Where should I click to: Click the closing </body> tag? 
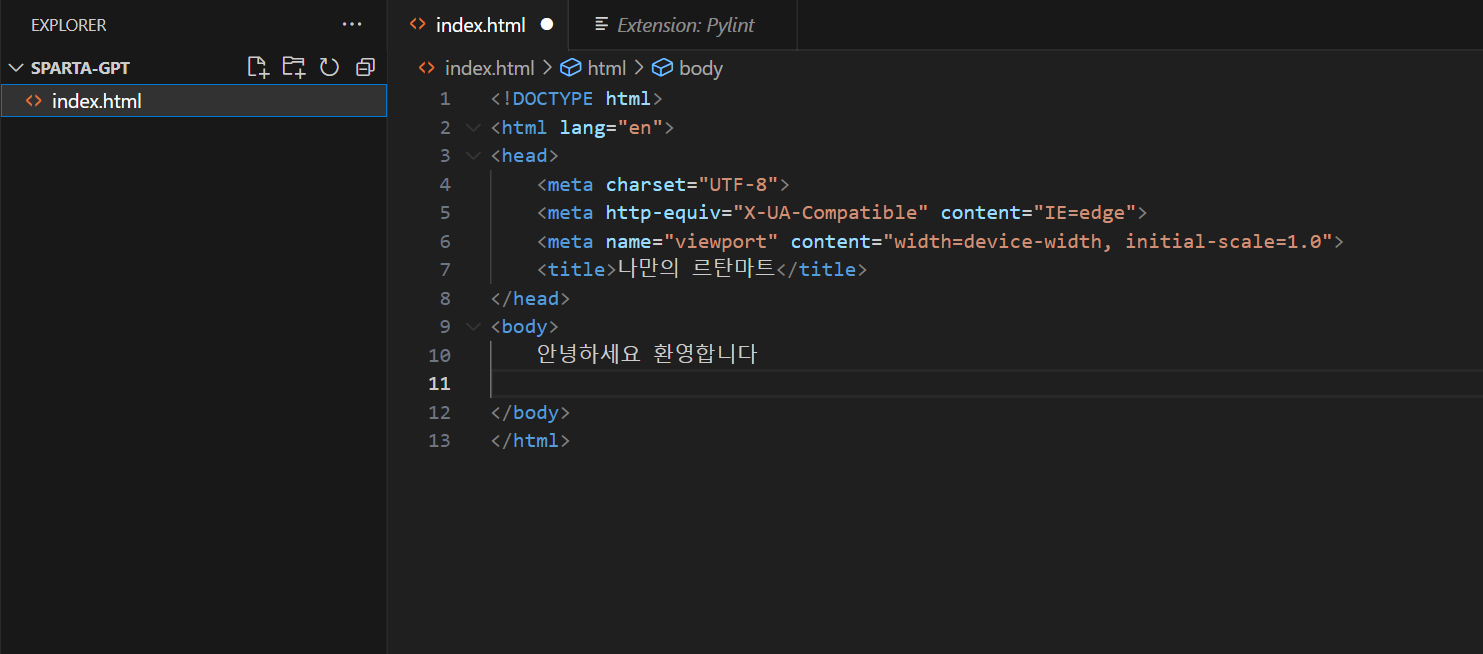pos(531,413)
